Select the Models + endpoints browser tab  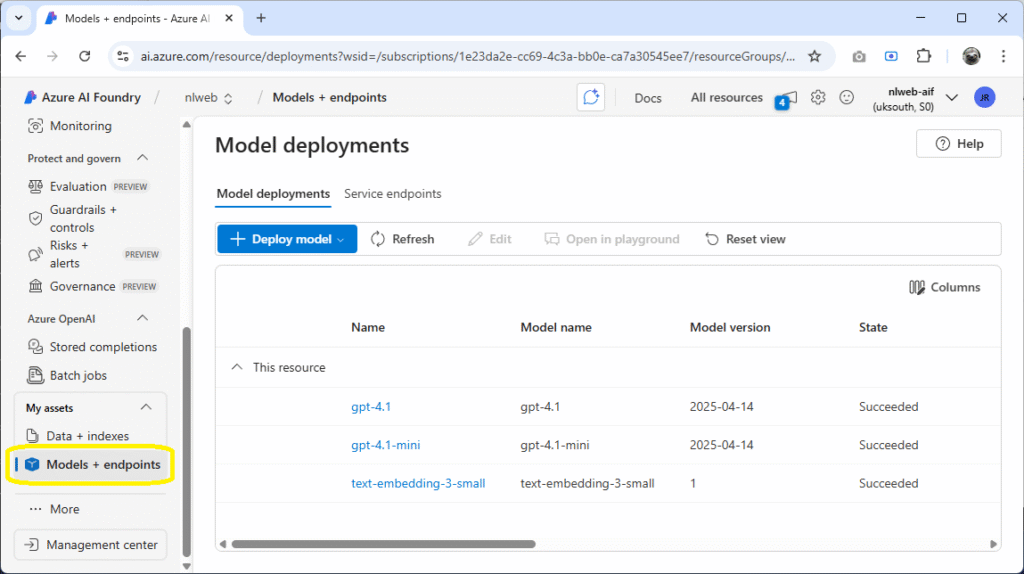(x=137, y=18)
